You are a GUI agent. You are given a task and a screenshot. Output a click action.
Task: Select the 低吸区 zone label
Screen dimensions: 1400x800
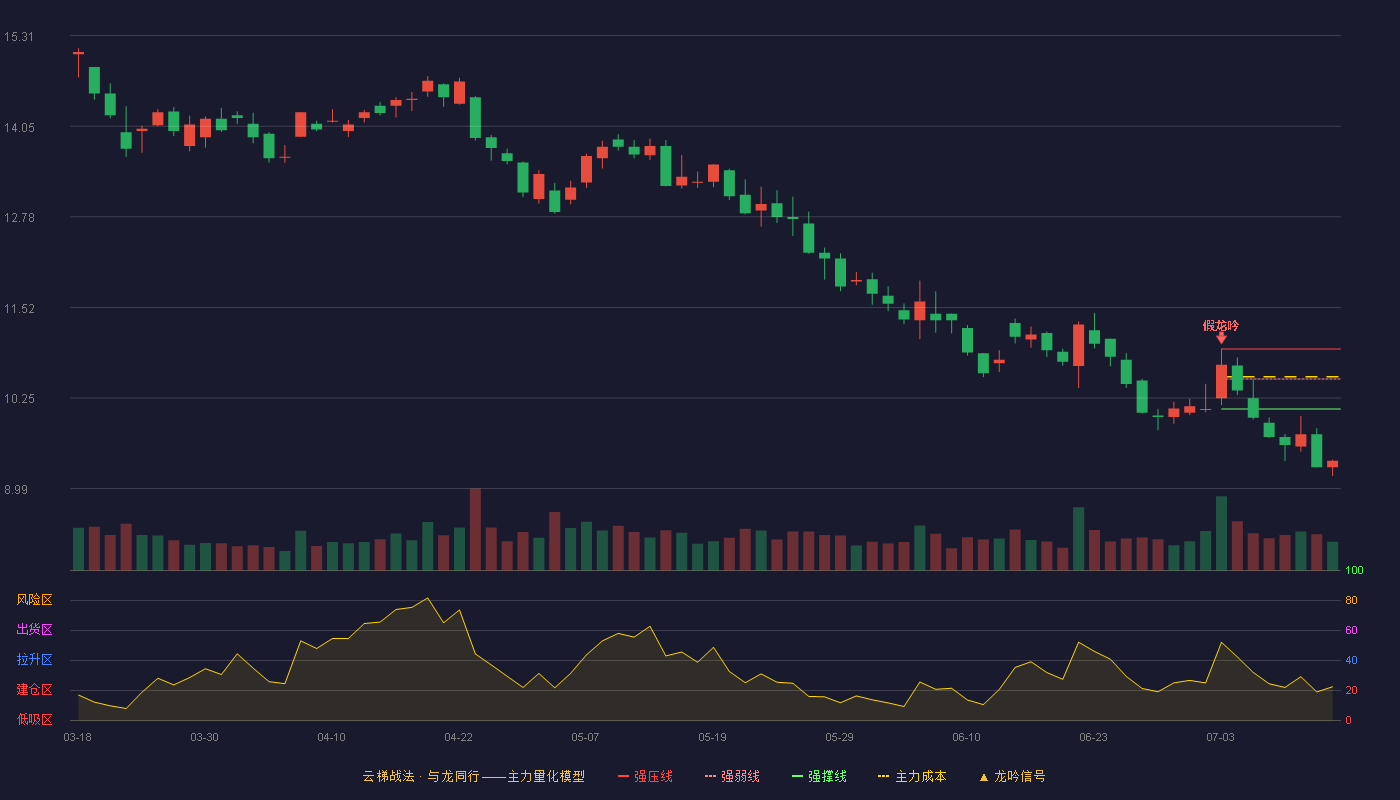34,719
